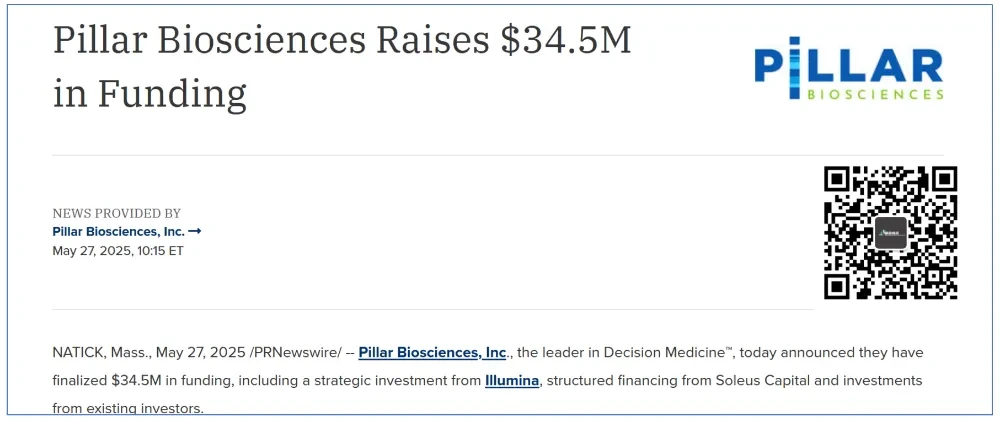Click the DNA-styled letter I in the Pillar logo
This screenshot has height=421, width=1000.
(794, 68)
